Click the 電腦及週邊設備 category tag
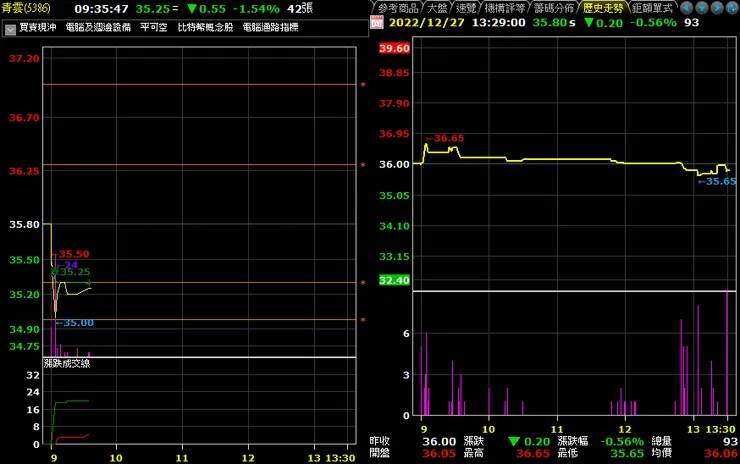This screenshot has height=464, width=740. 98,27
